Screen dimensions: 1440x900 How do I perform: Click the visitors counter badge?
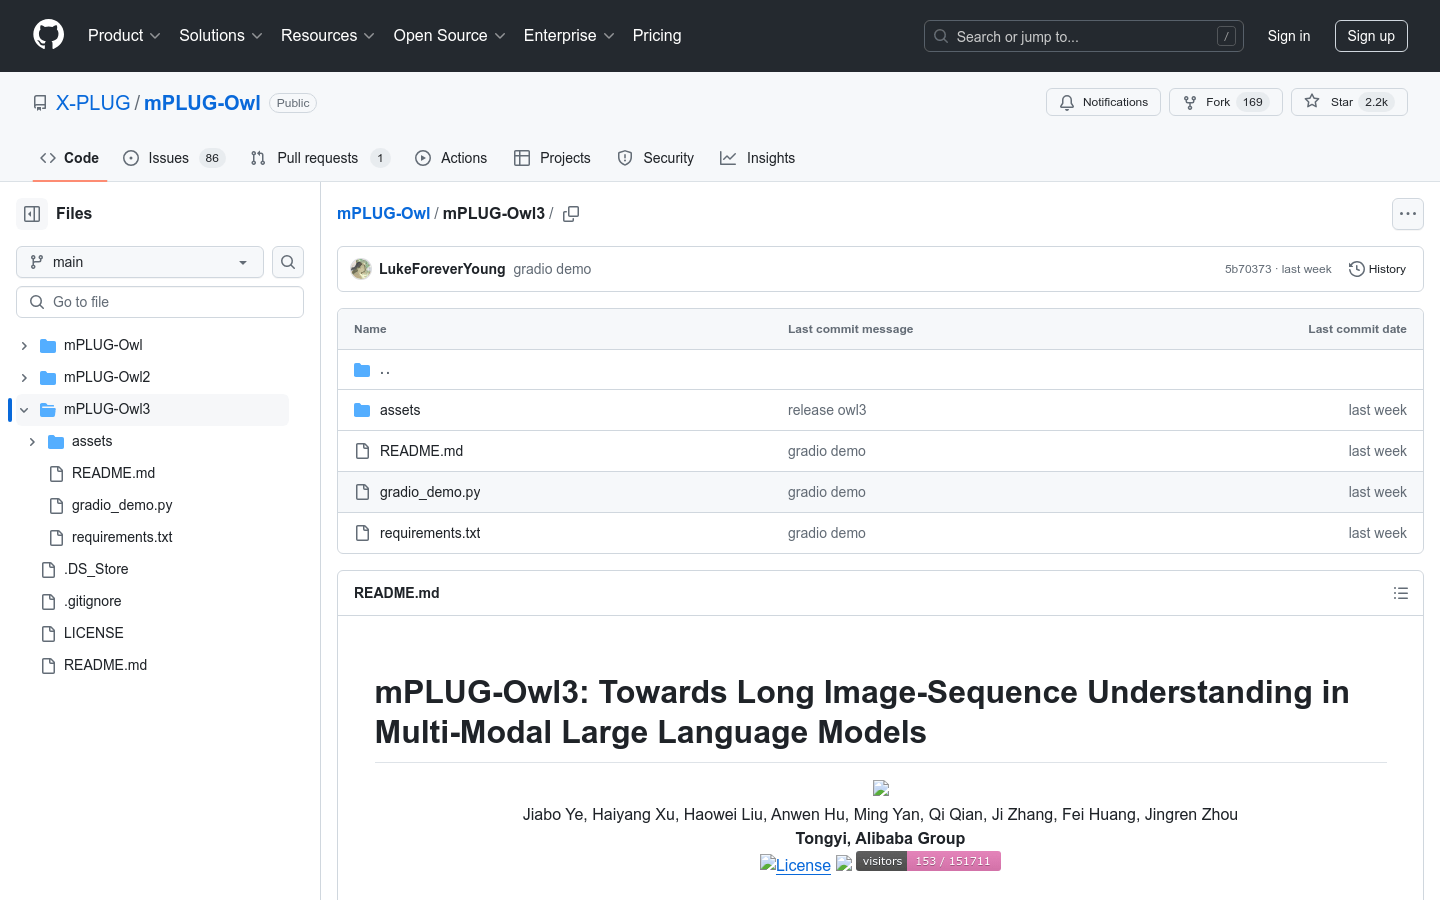pos(928,861)
